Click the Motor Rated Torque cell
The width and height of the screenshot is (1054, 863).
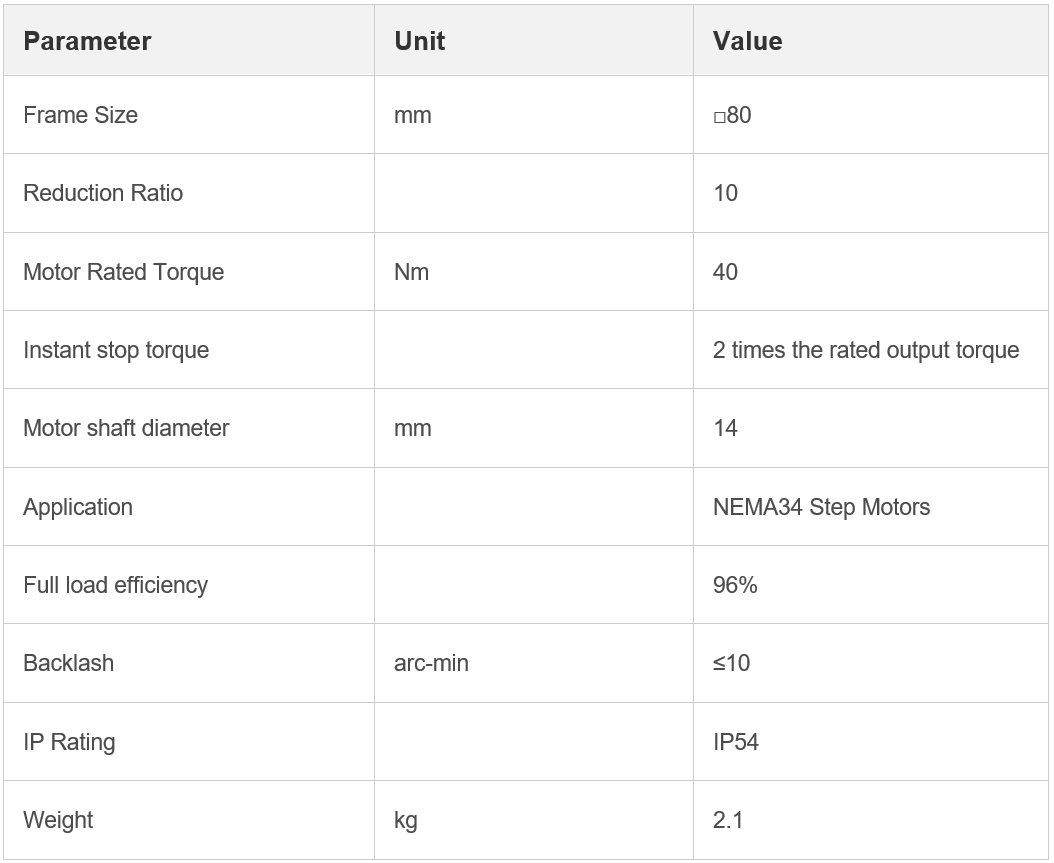coord(123,272)
